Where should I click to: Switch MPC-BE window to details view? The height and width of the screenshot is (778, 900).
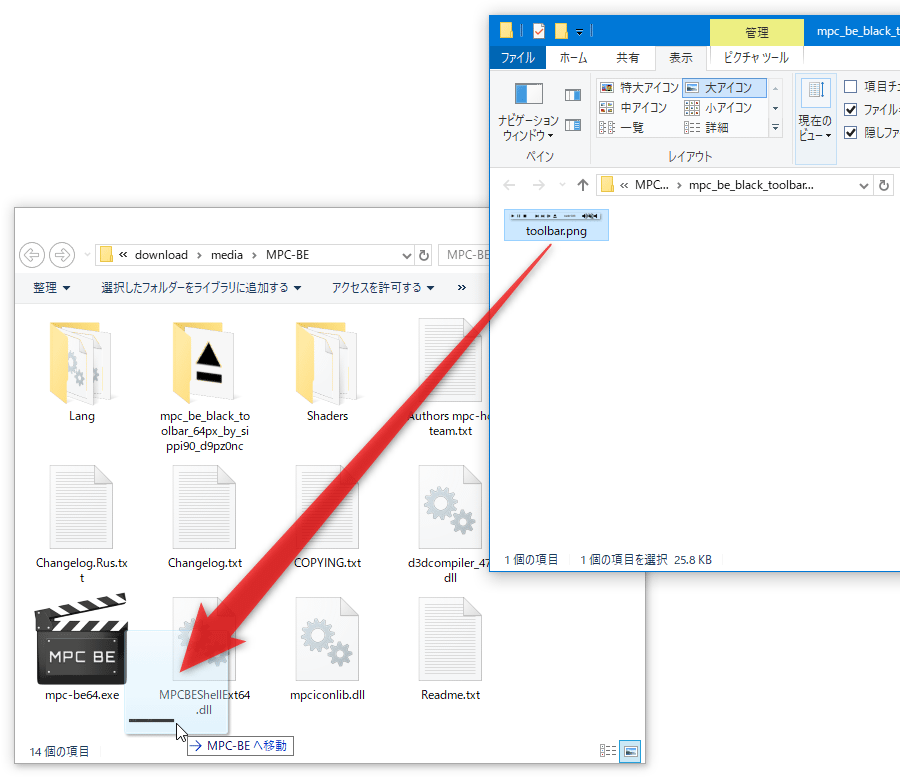(608, 751)
